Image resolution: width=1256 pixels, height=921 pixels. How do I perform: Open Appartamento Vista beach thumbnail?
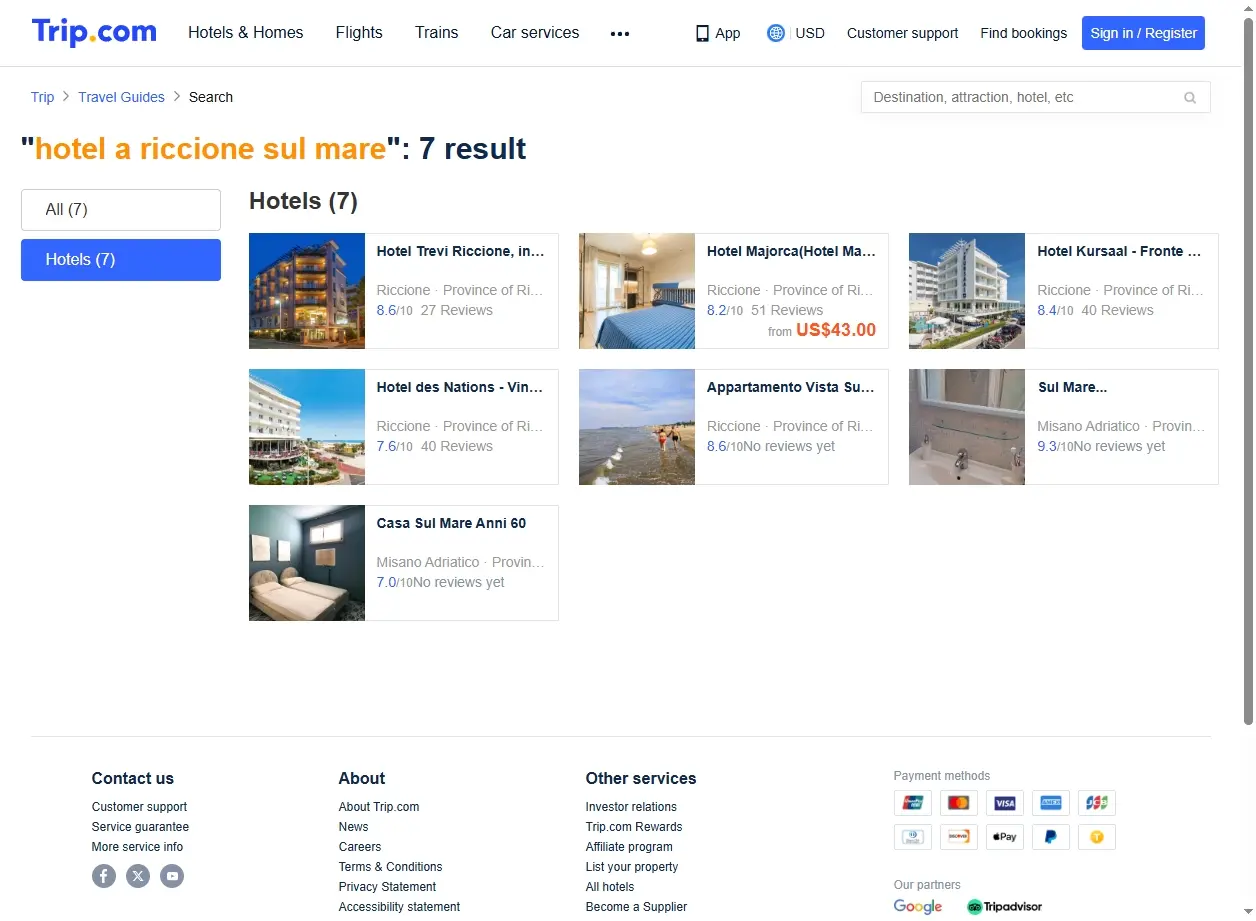(637, 427)
